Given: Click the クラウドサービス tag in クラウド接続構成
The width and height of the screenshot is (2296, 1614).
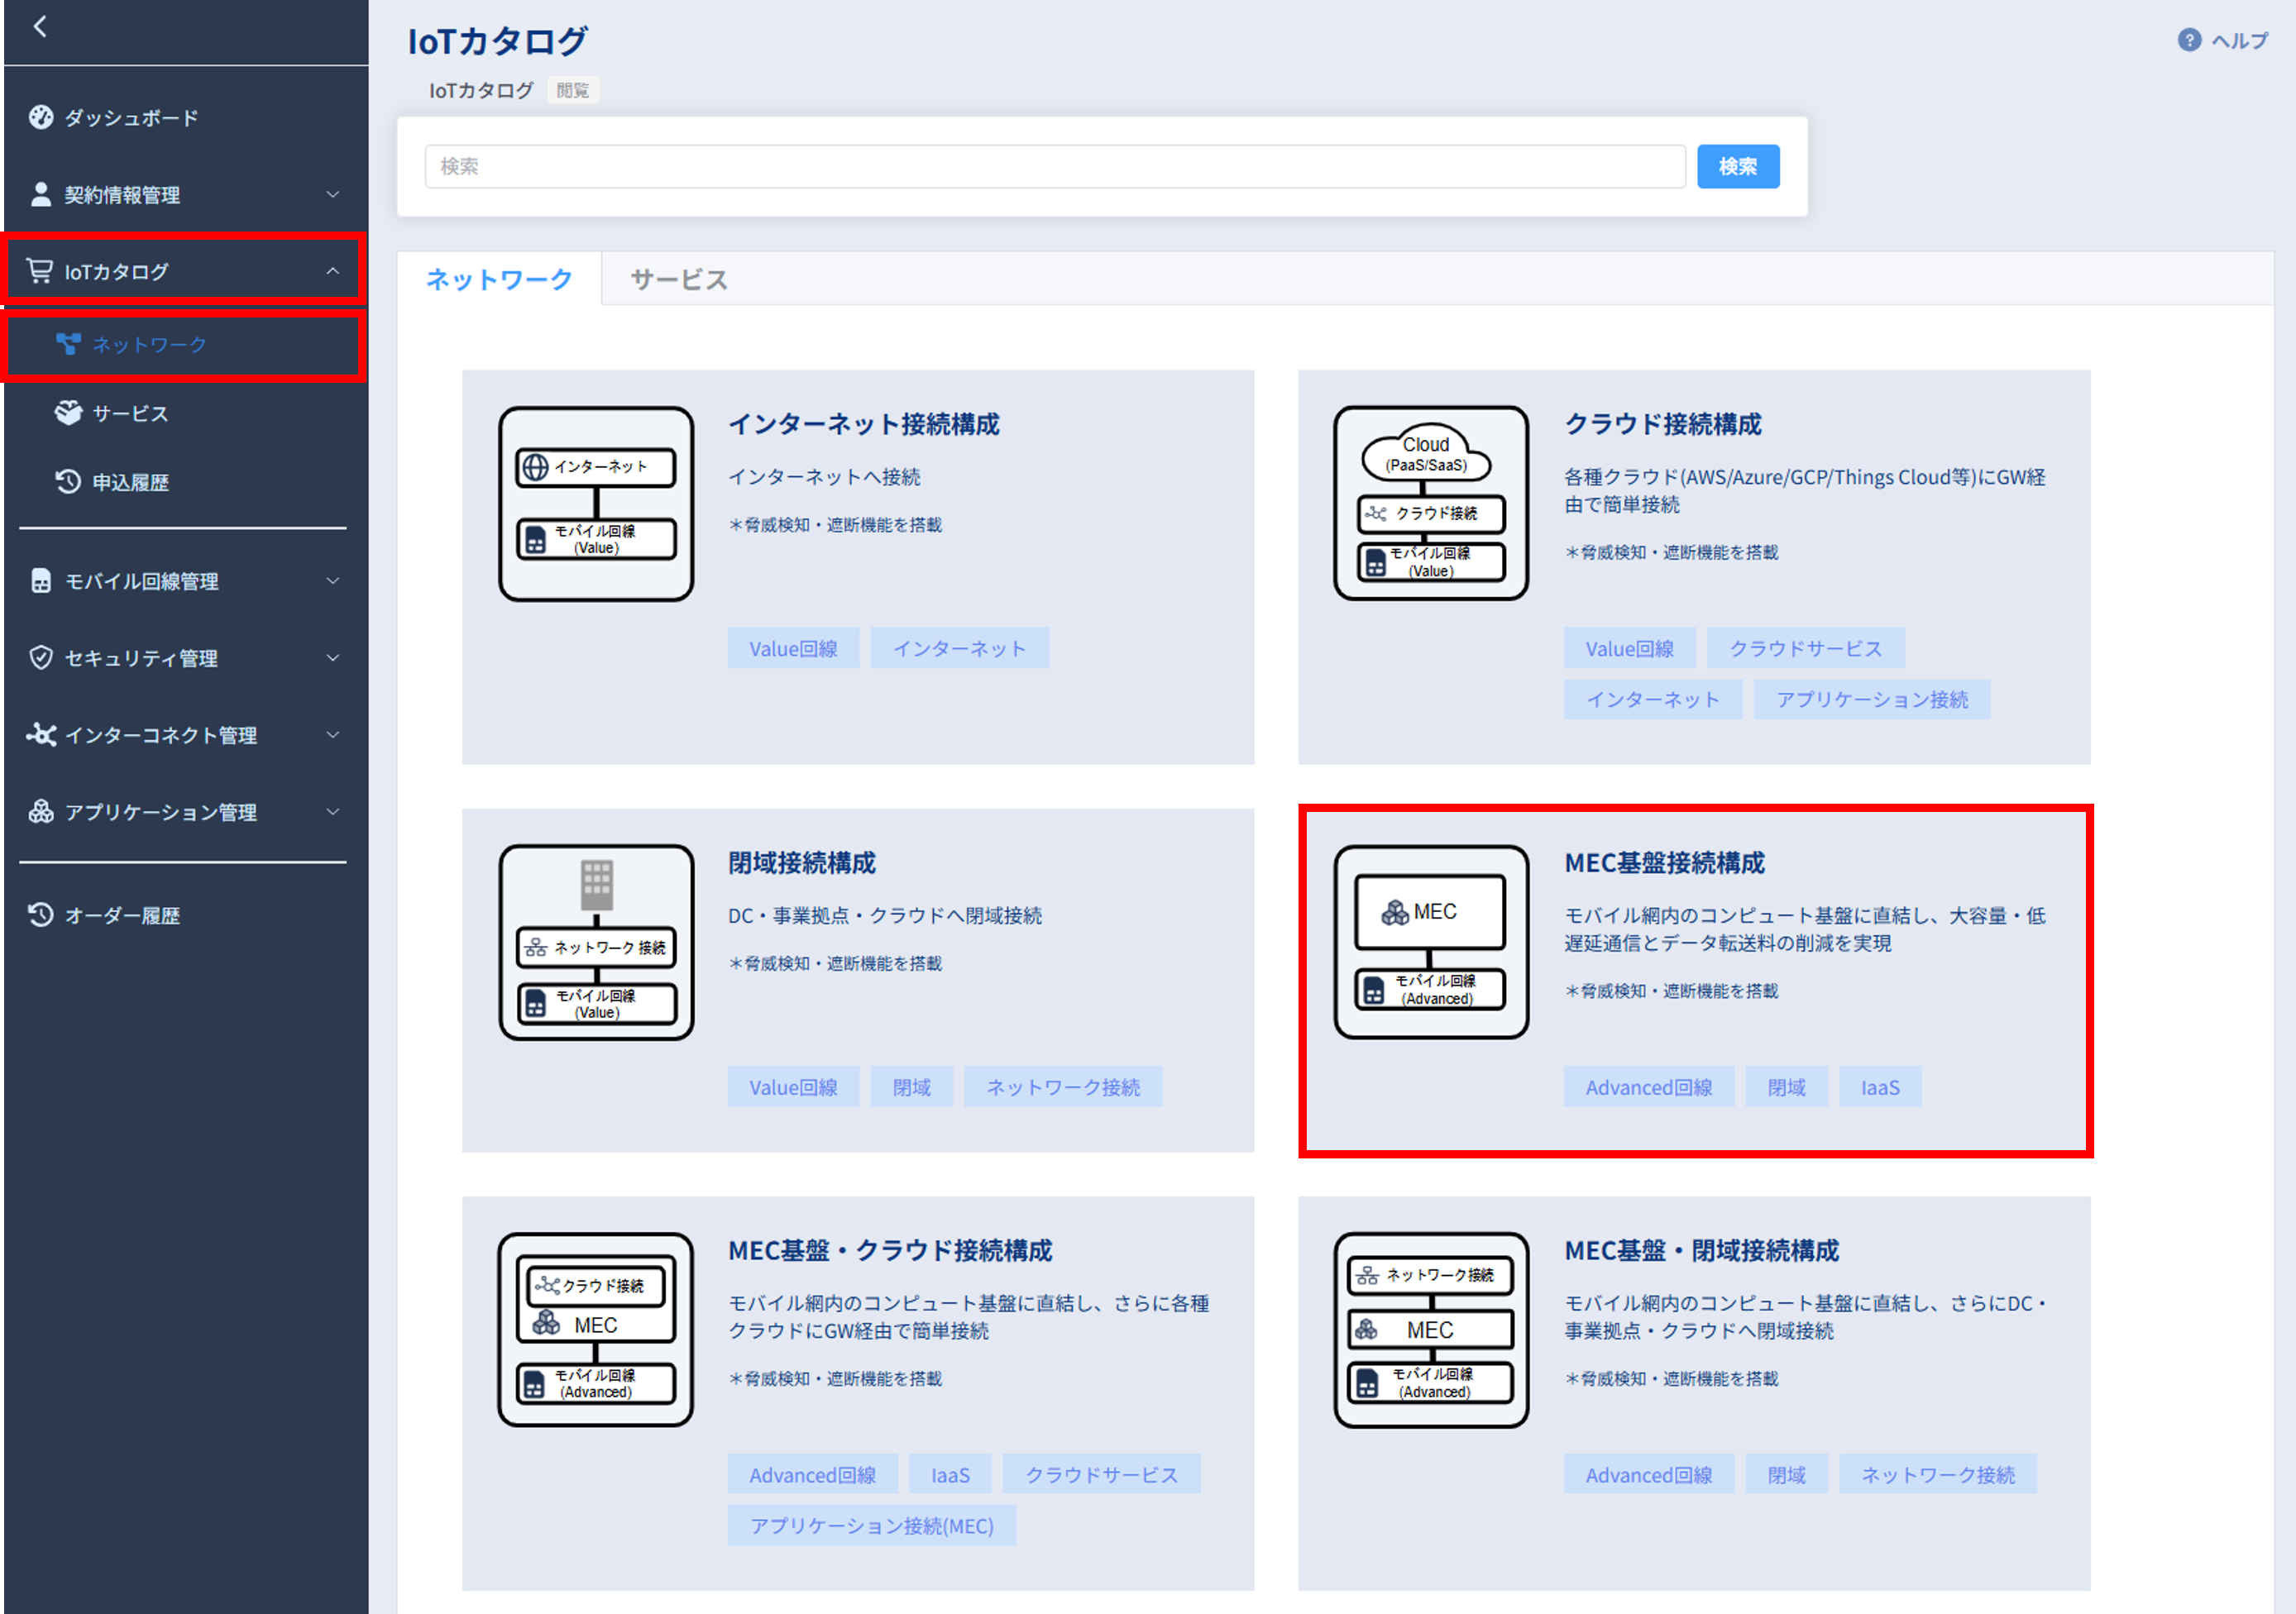Looking at the screenshot, I should click(x=1805, y=649).
